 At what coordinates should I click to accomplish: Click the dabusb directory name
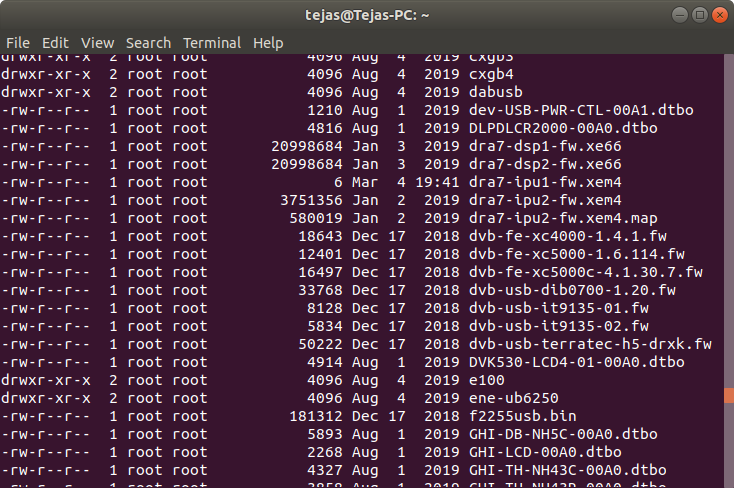tap(496, 92)
